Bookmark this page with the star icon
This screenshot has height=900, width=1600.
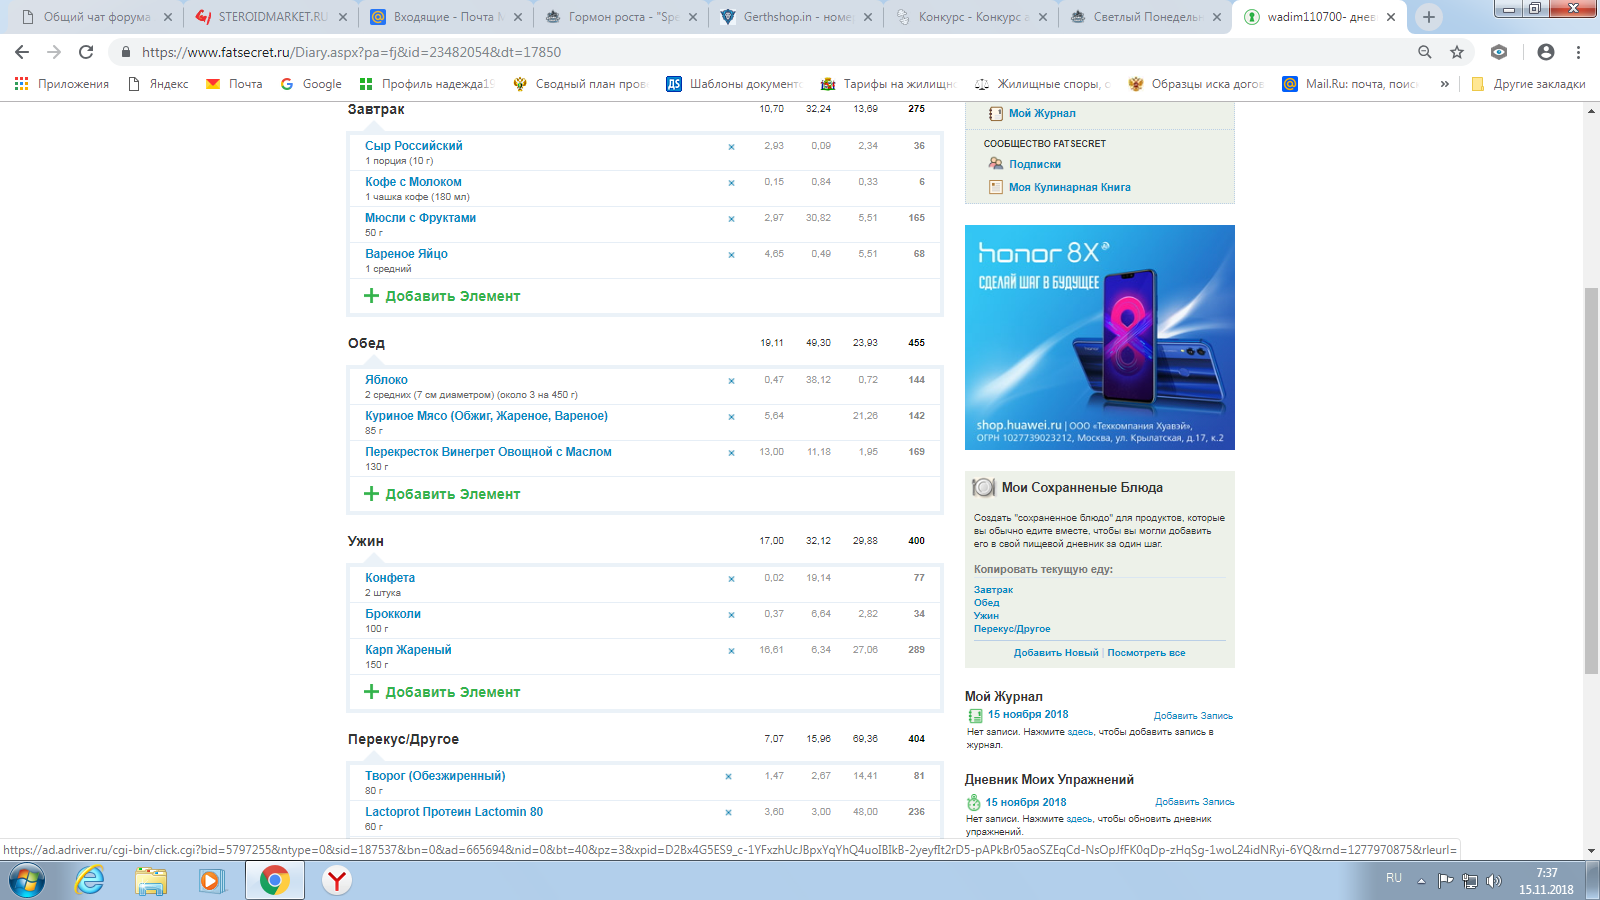click(1457, 52)
